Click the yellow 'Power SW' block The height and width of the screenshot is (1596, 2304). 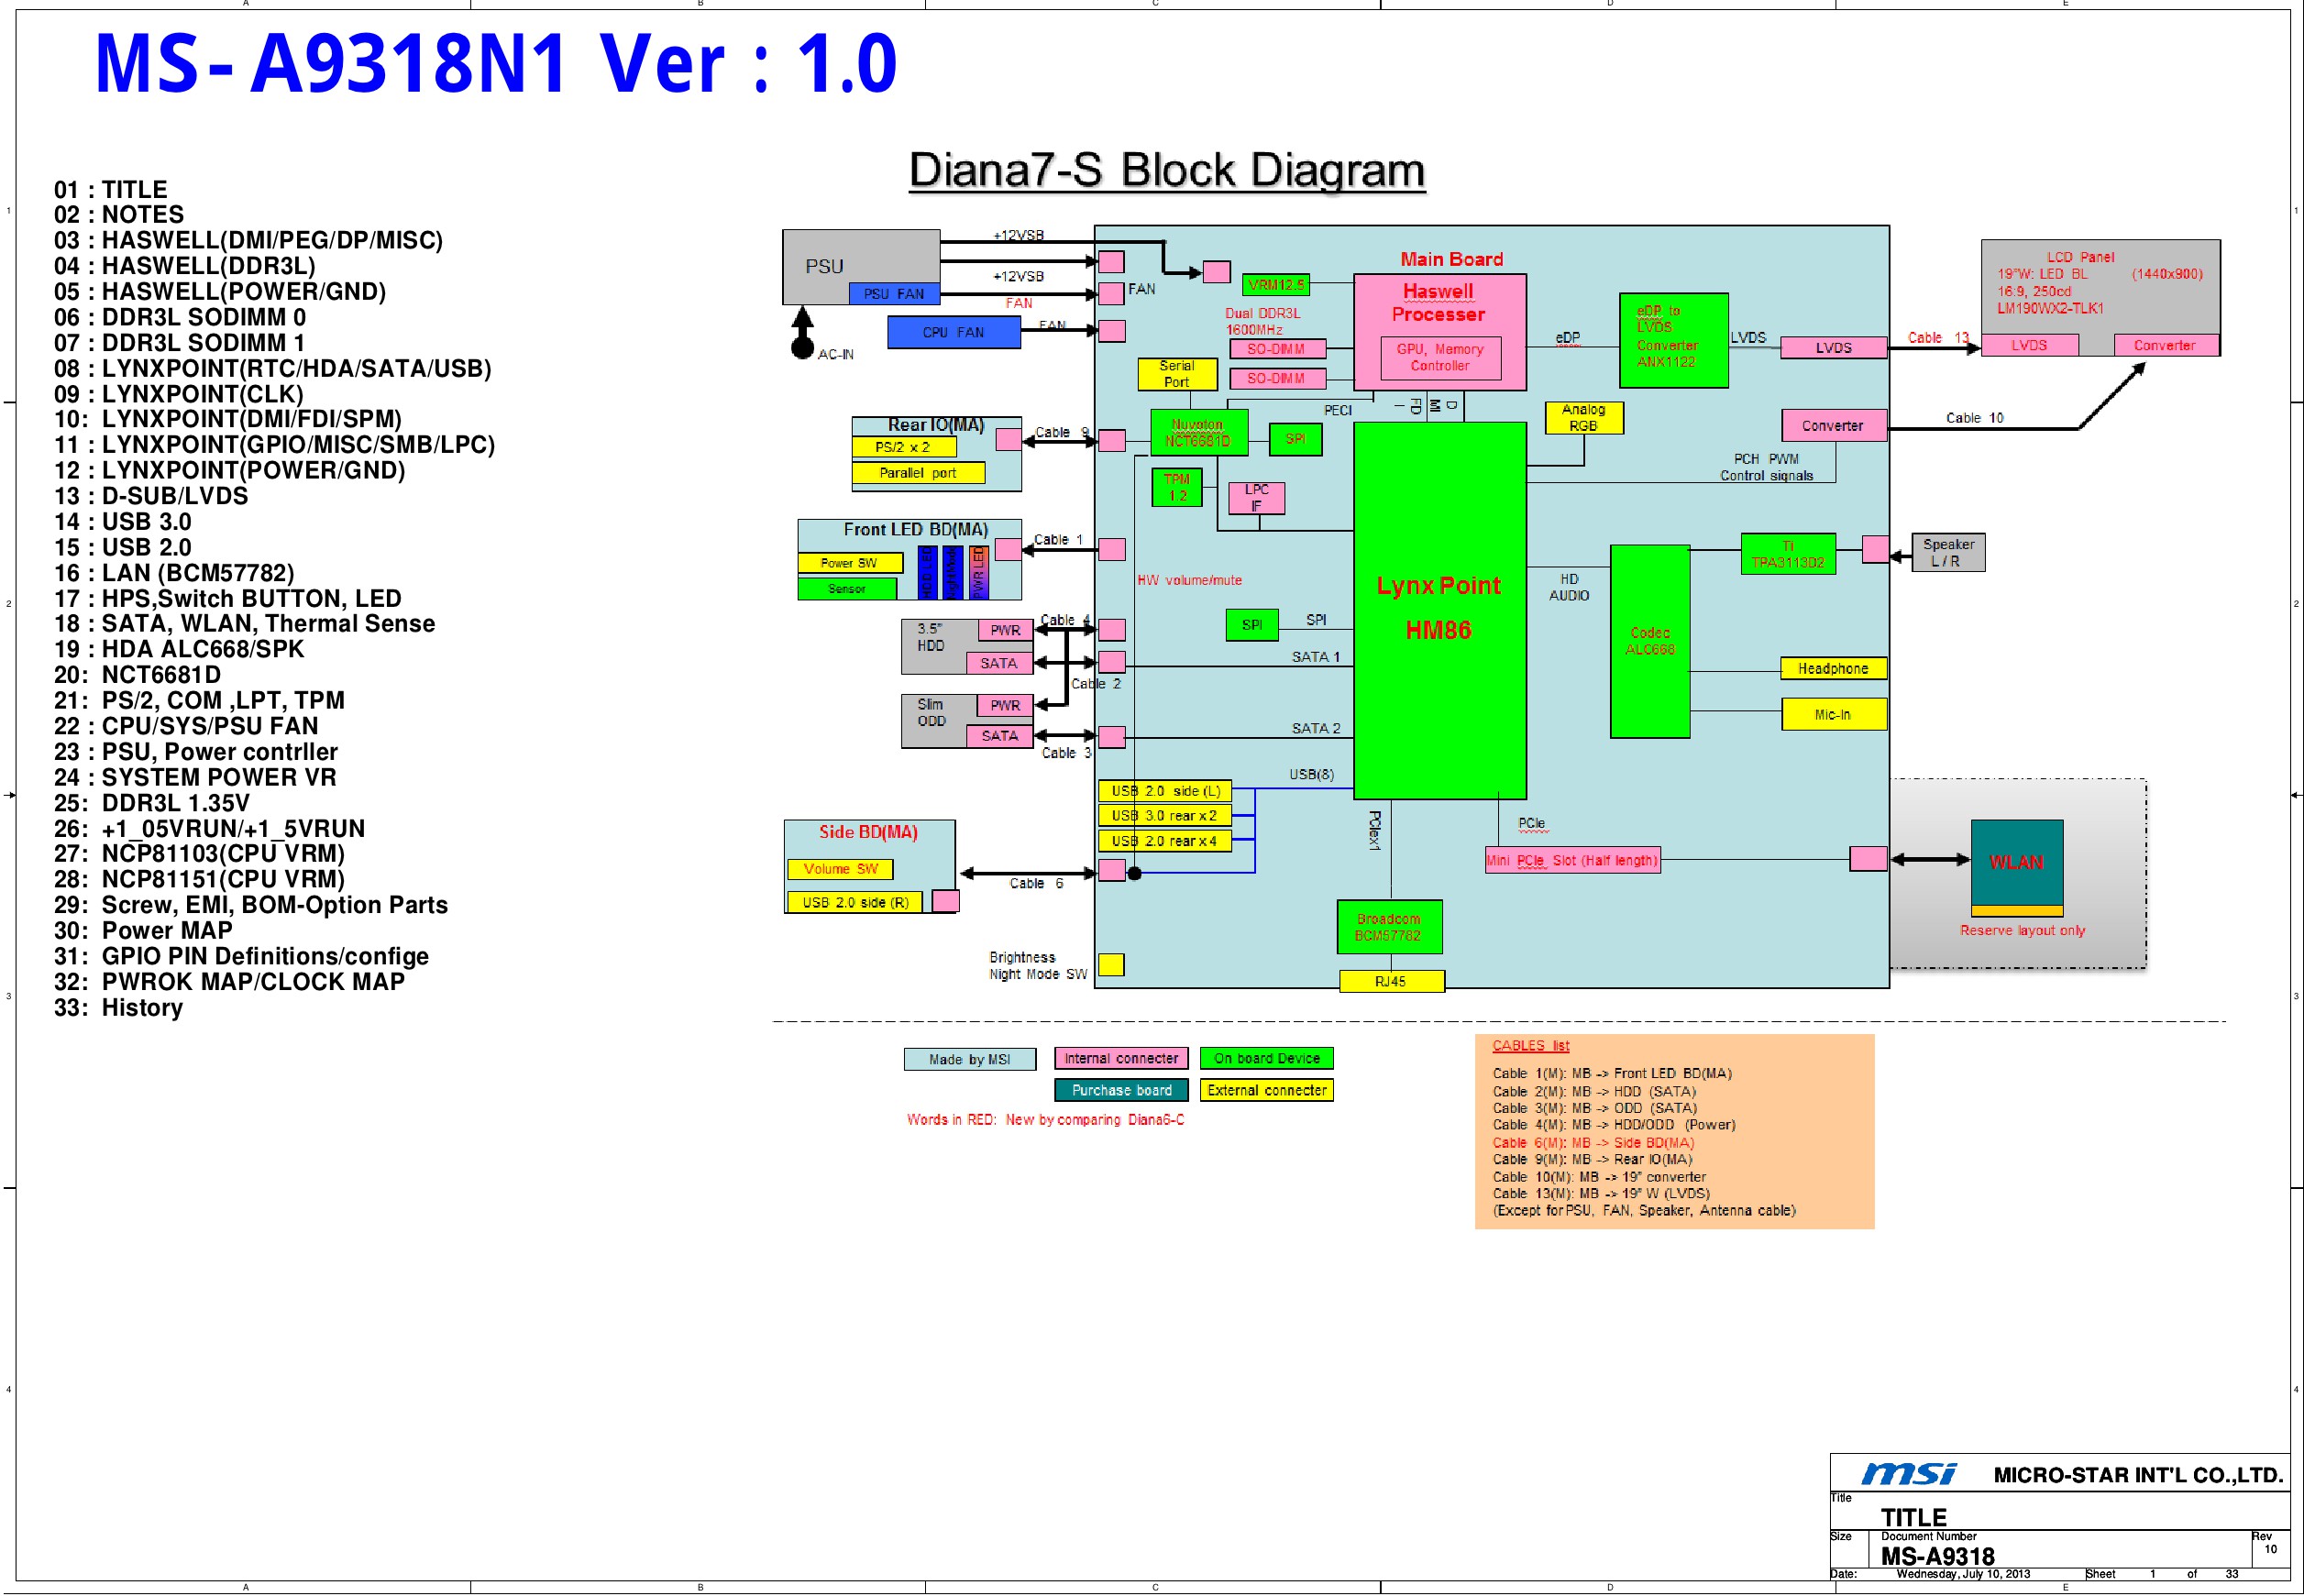[850, 563]
